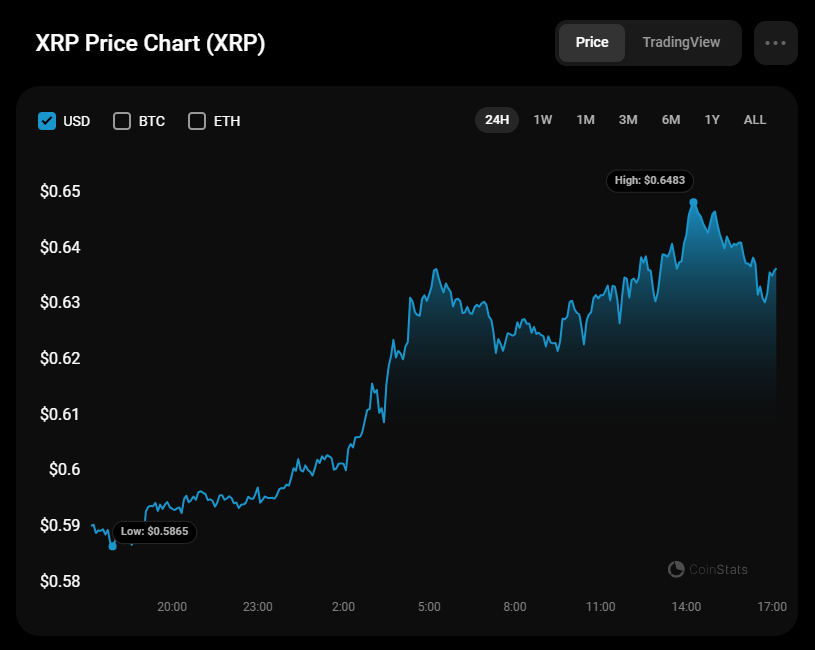The width and height of the screenshot is (815, 650).
Task: Switch to the Price tab
Action: pos(592,43)
